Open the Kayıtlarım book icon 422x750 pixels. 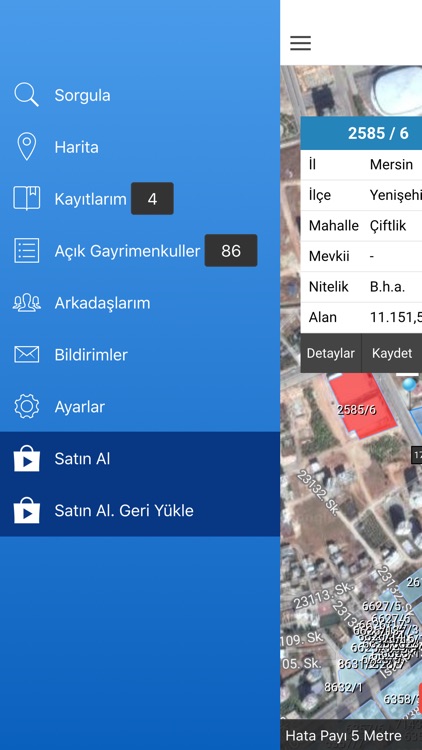click(26, 199)
